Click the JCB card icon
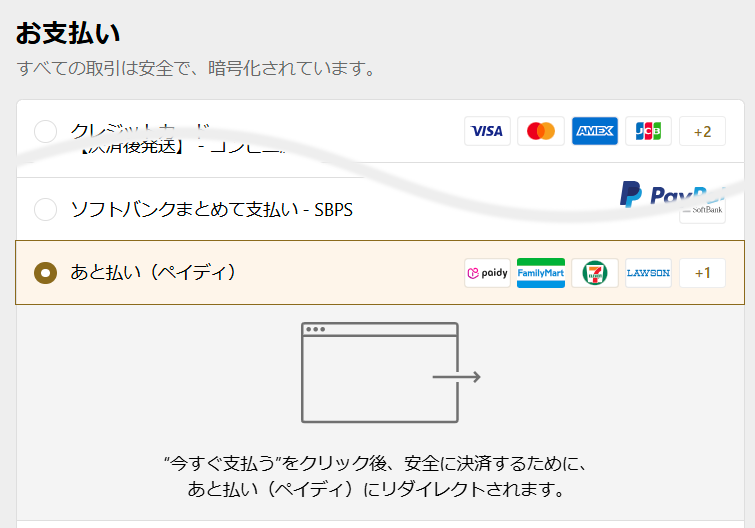755x528 pixels. 648,131
